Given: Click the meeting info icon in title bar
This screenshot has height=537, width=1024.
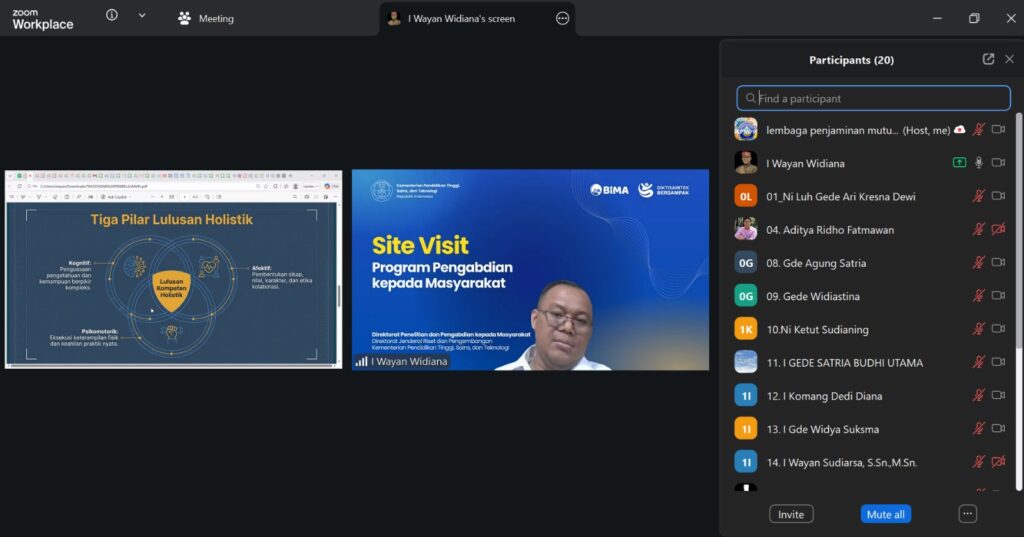Looking at the screenshot, I should 111,15.
